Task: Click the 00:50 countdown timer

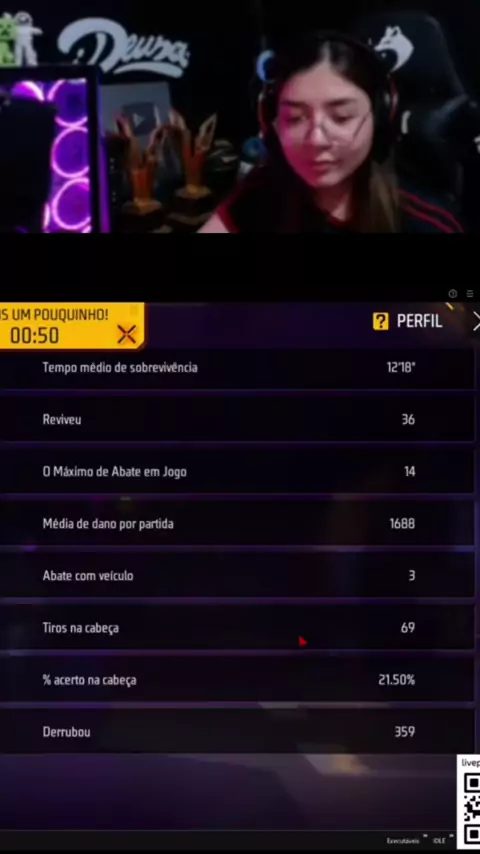Action: [x=34, y=336]
